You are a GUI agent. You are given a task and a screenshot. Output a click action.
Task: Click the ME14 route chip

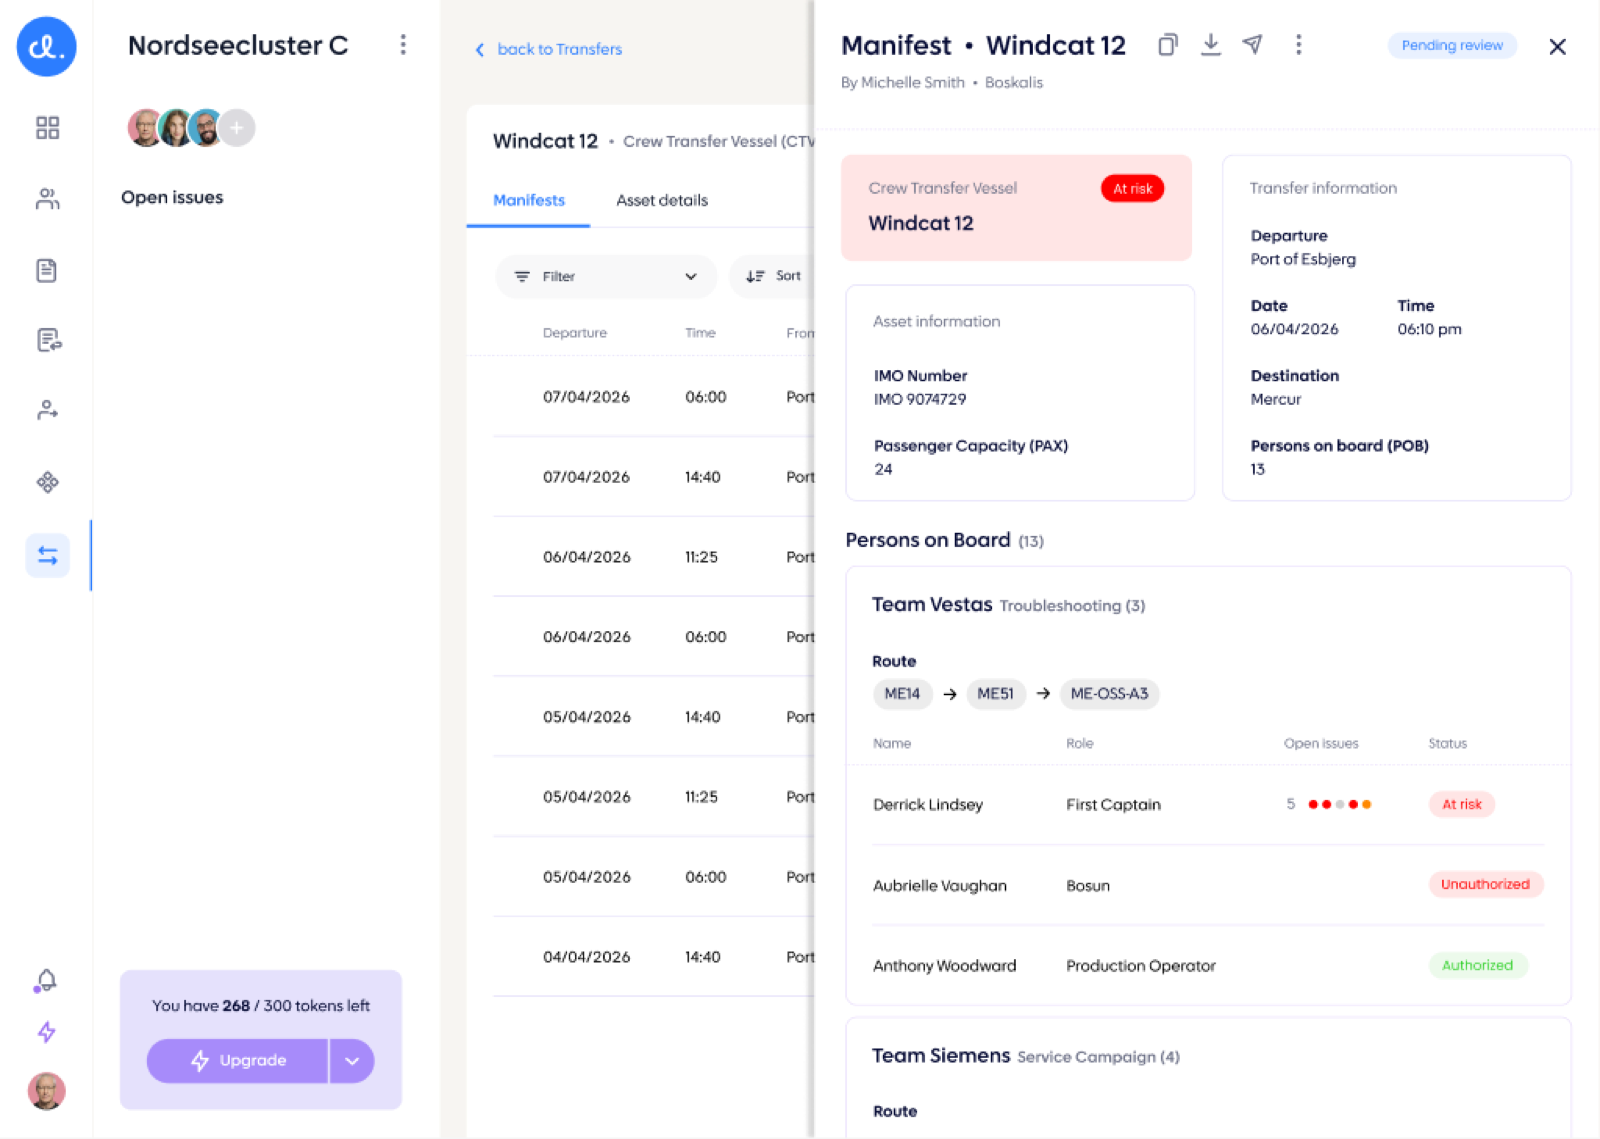click(902, 694)
